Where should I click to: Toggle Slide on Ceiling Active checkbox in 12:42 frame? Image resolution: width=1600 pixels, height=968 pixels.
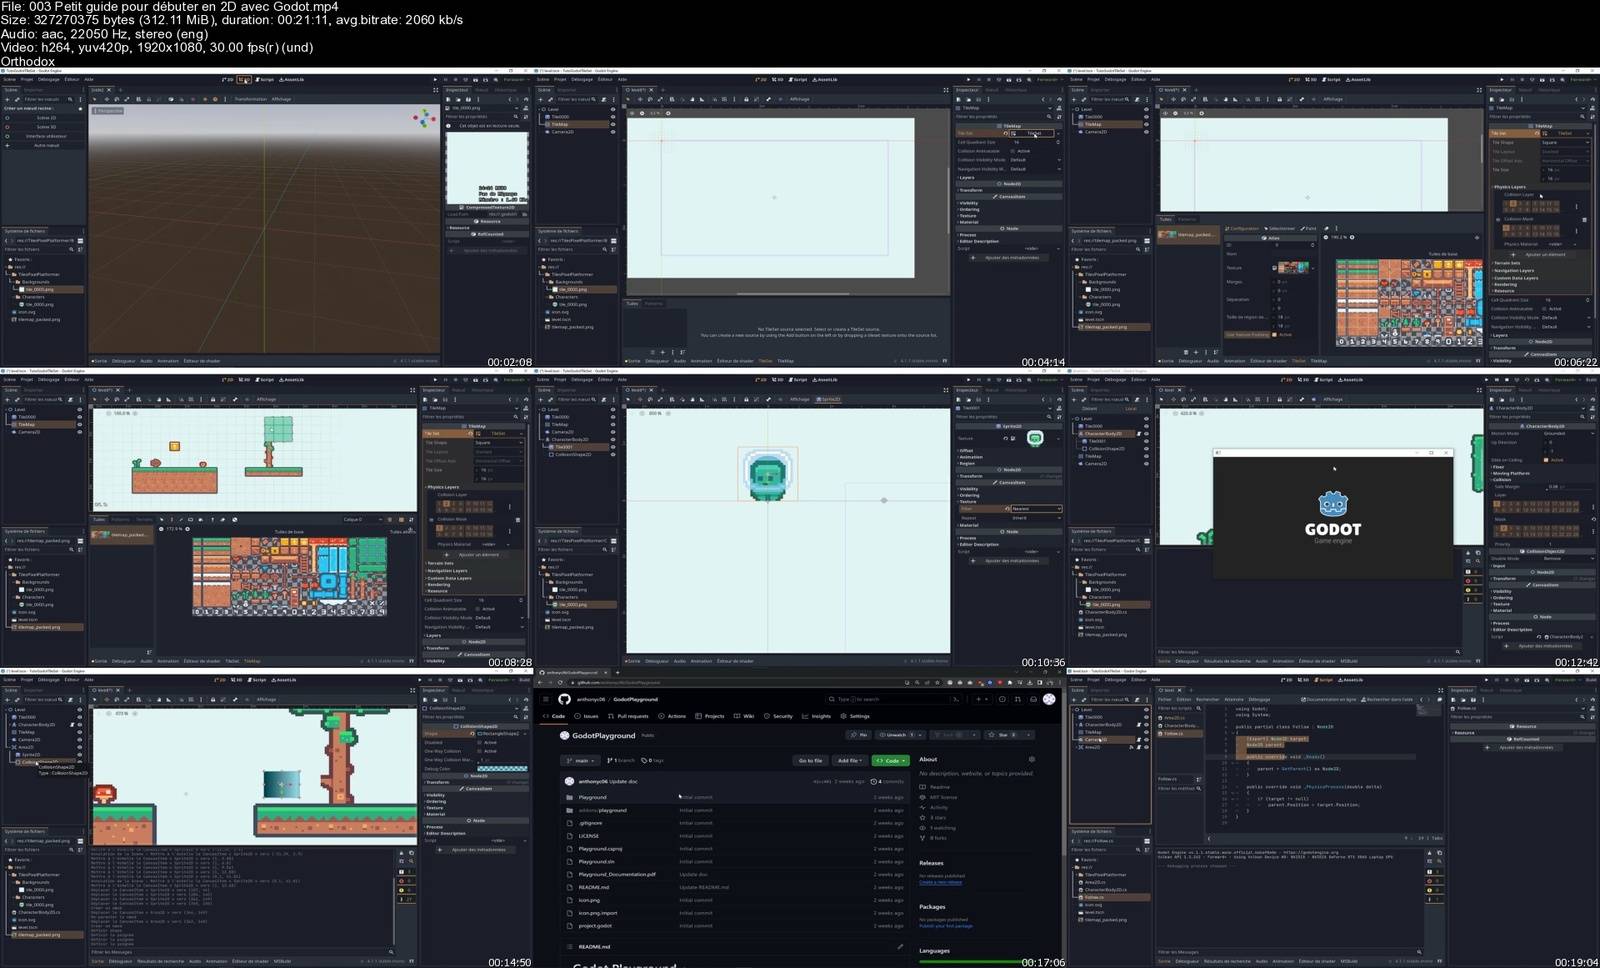click(x=1546, y=460)
